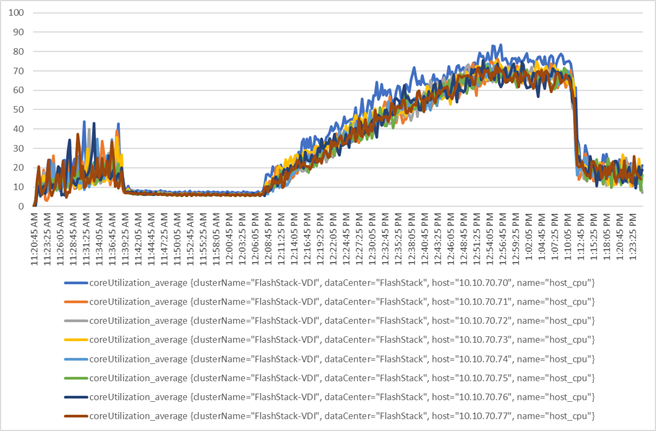Click the y-axis label 90
The width and height of the screenshot is (656, 431).
pos(19,32)
